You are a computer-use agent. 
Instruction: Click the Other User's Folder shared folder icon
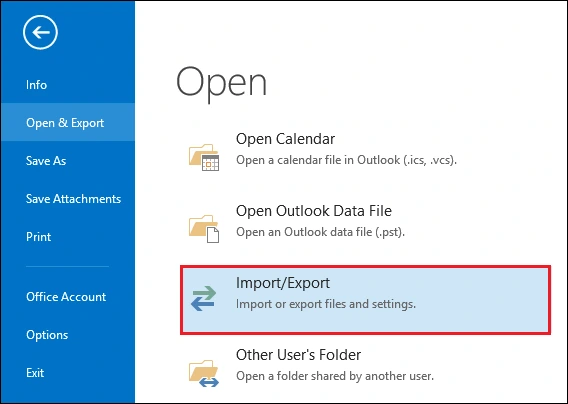(204, 373)
